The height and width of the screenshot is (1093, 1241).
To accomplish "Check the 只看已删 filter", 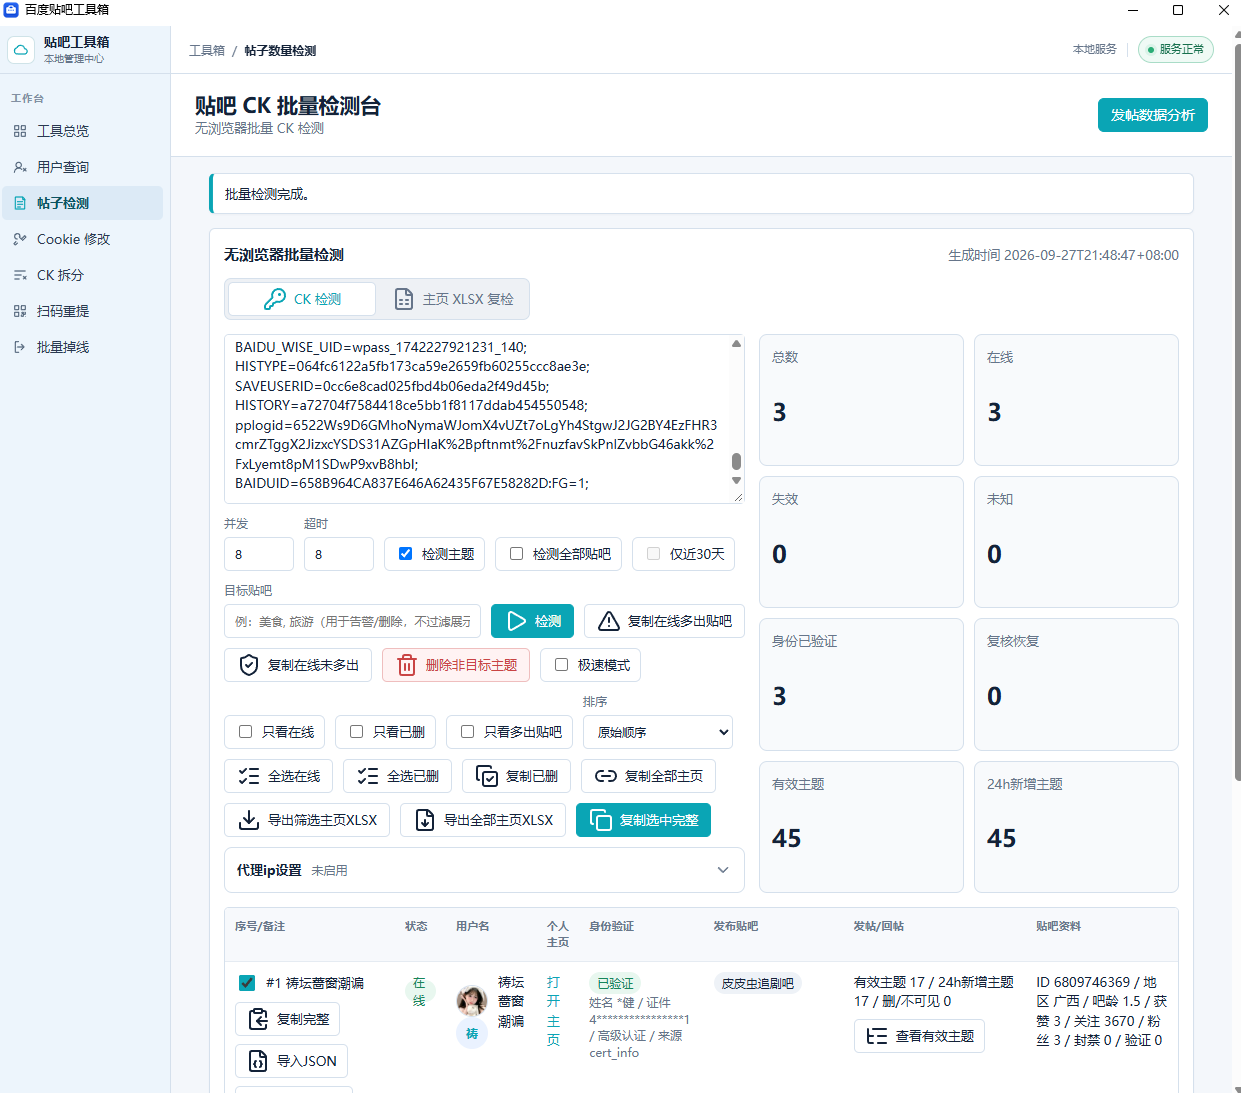I will tap(356, 732).
